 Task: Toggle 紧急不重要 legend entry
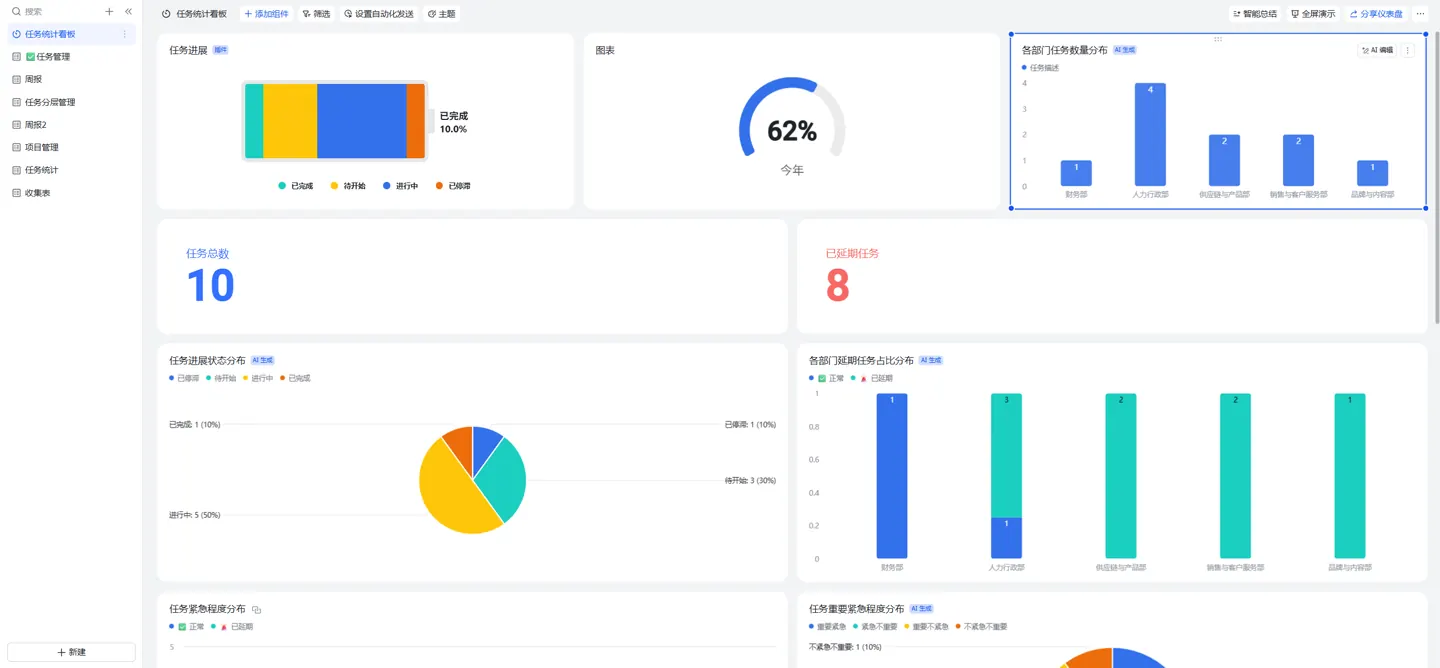[x=875, y=626]
